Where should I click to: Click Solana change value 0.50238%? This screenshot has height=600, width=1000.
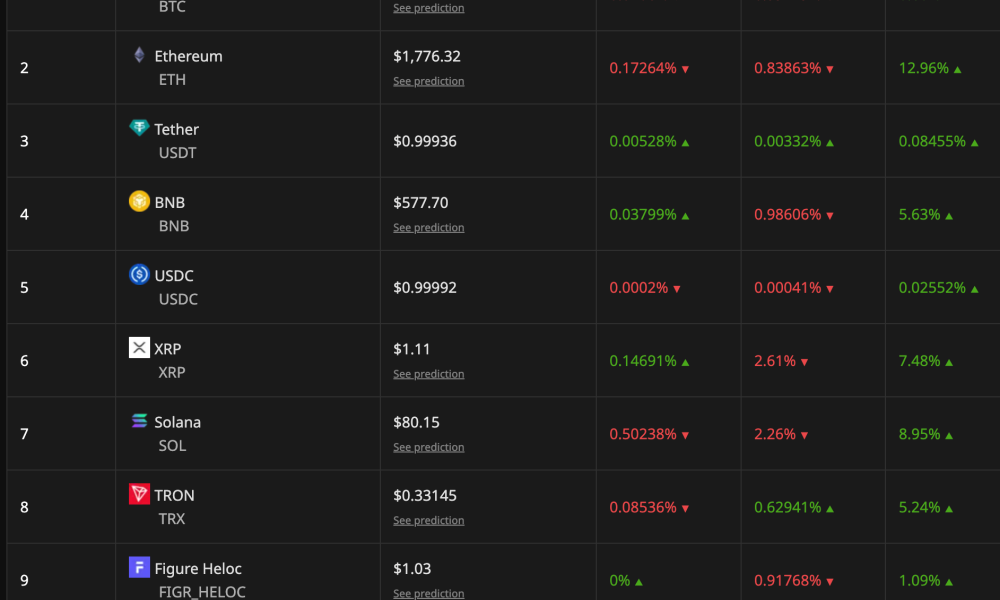642,434
